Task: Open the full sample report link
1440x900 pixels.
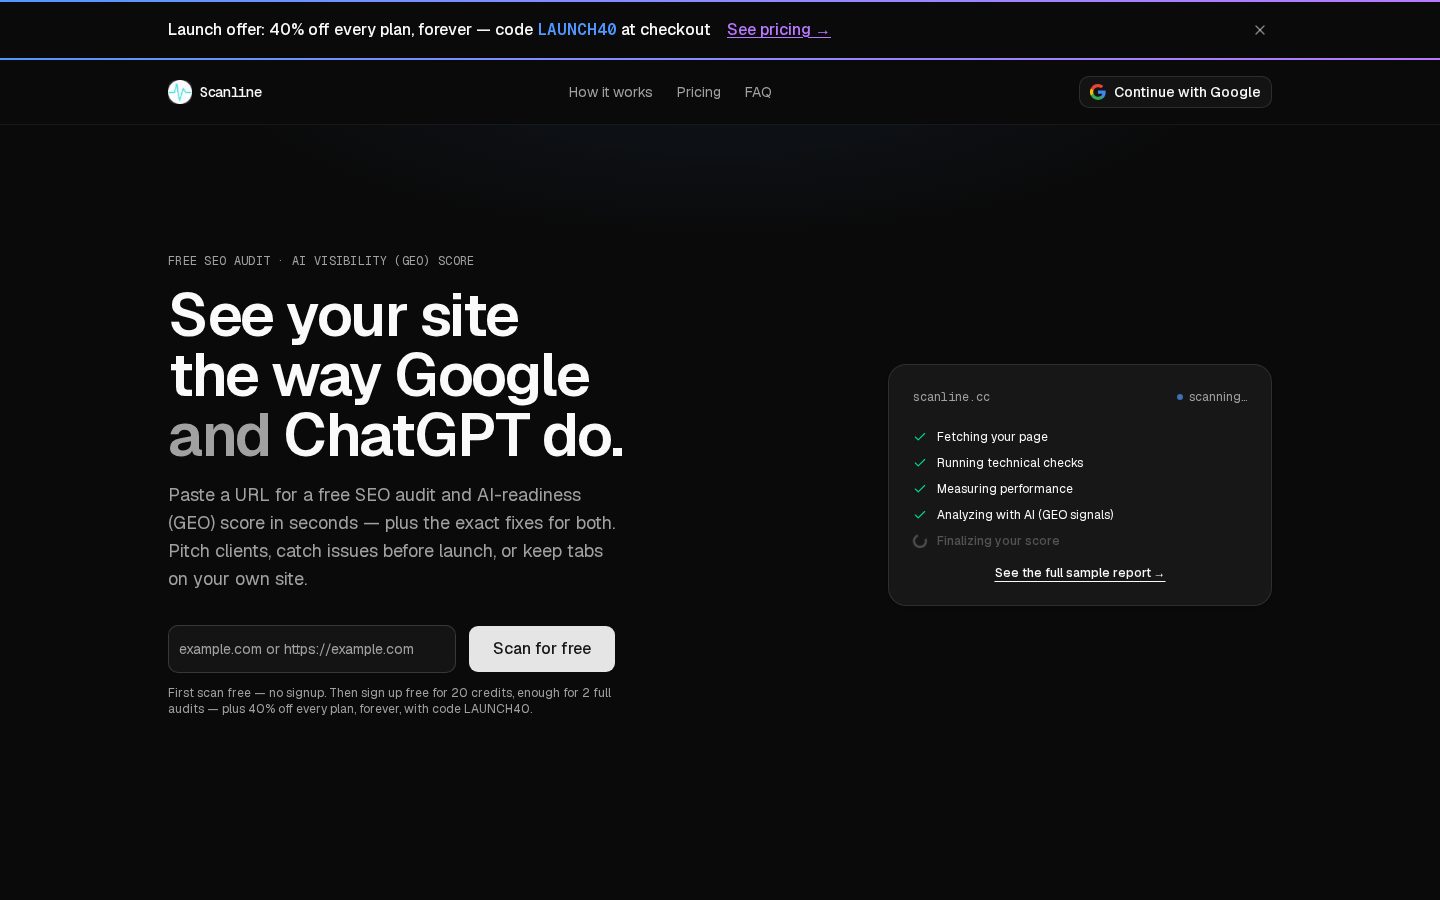Action: click(x=1080, y=573)
